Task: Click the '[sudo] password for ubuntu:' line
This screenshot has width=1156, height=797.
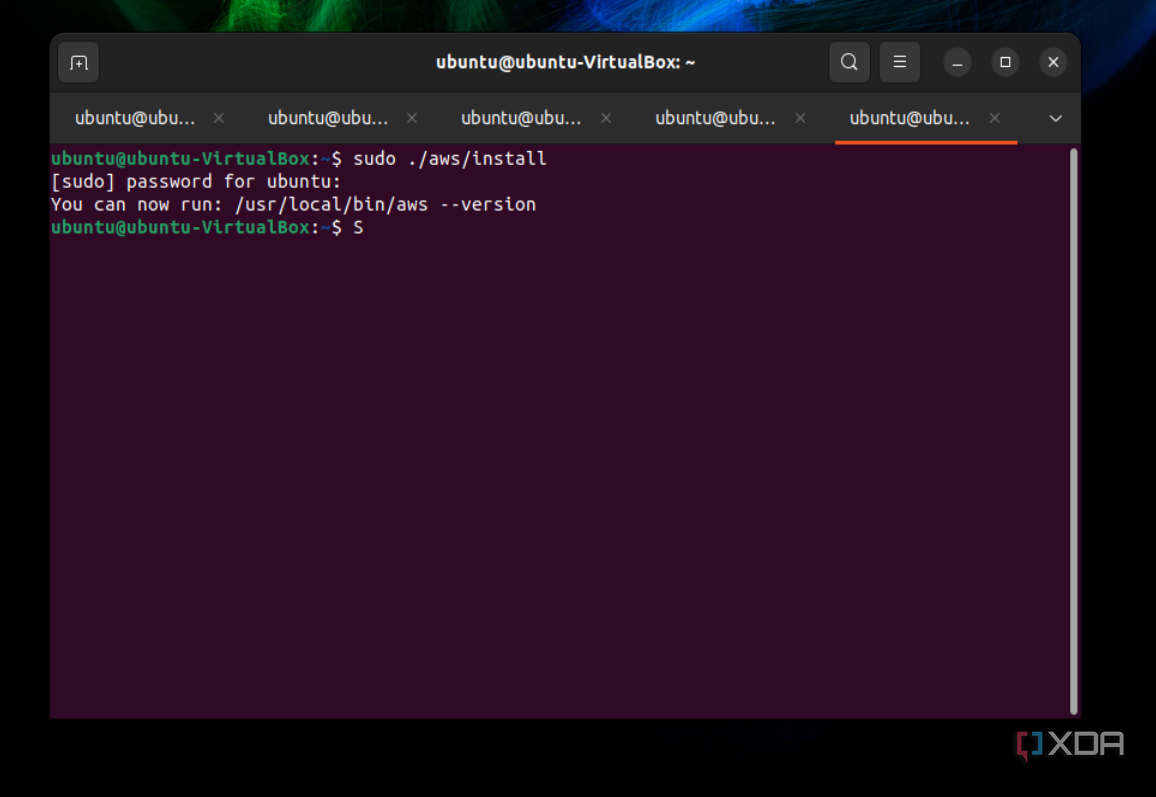Action: point(196,181)
